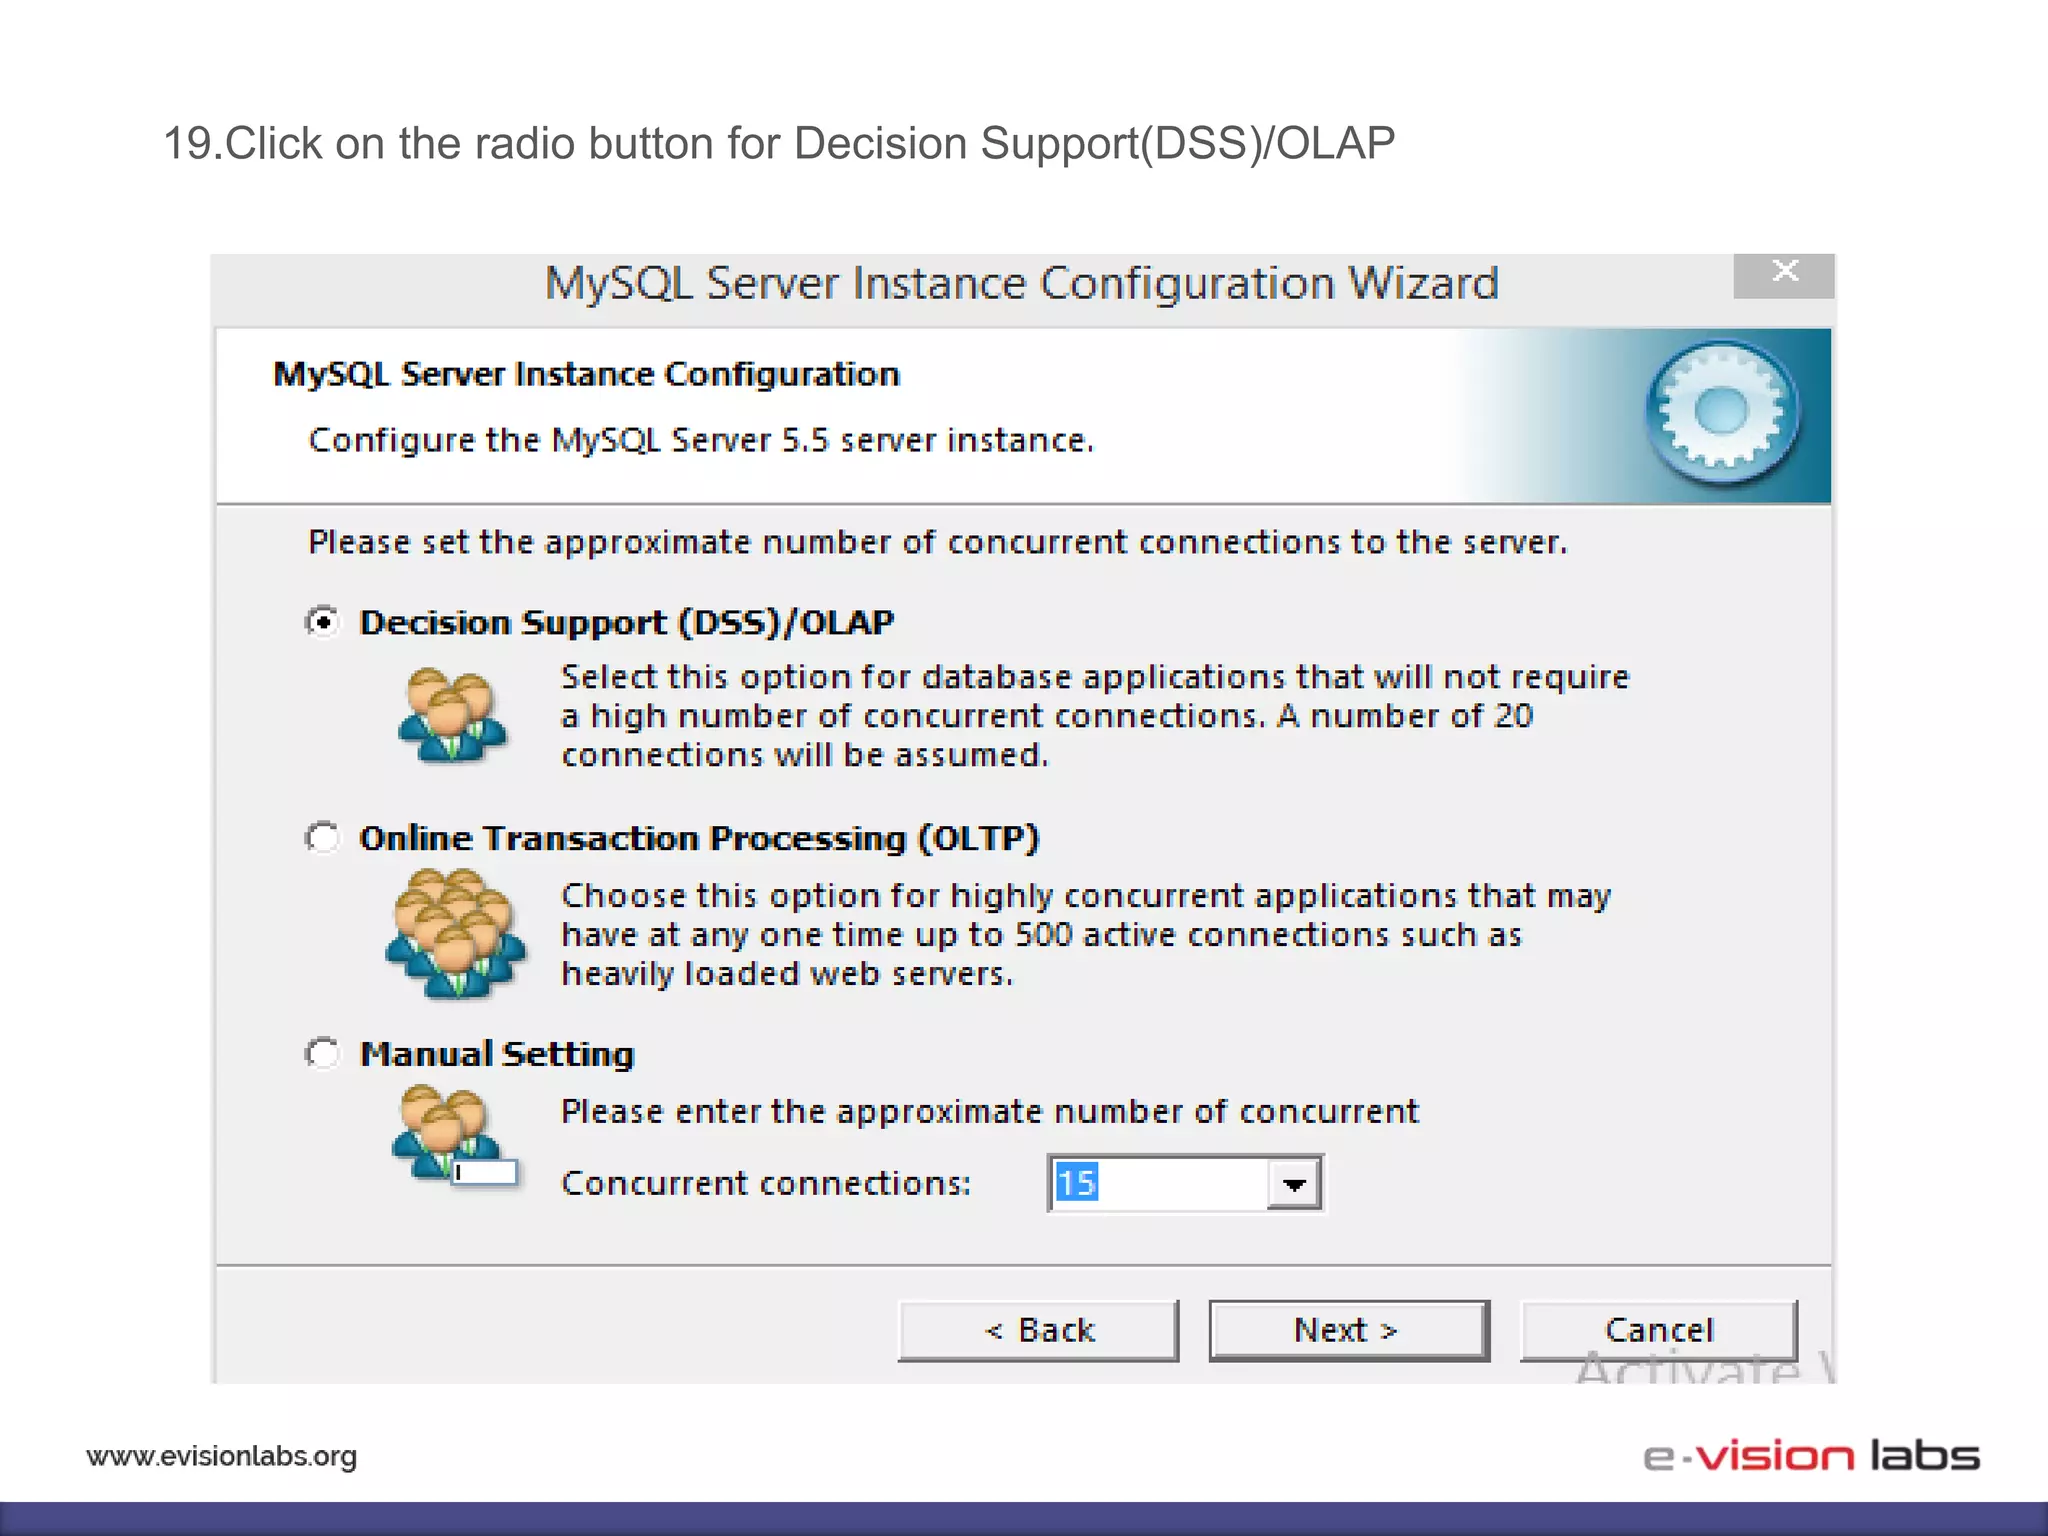Click the gear configuration icon in header
The image size is (2048, 1536).
1721,413
